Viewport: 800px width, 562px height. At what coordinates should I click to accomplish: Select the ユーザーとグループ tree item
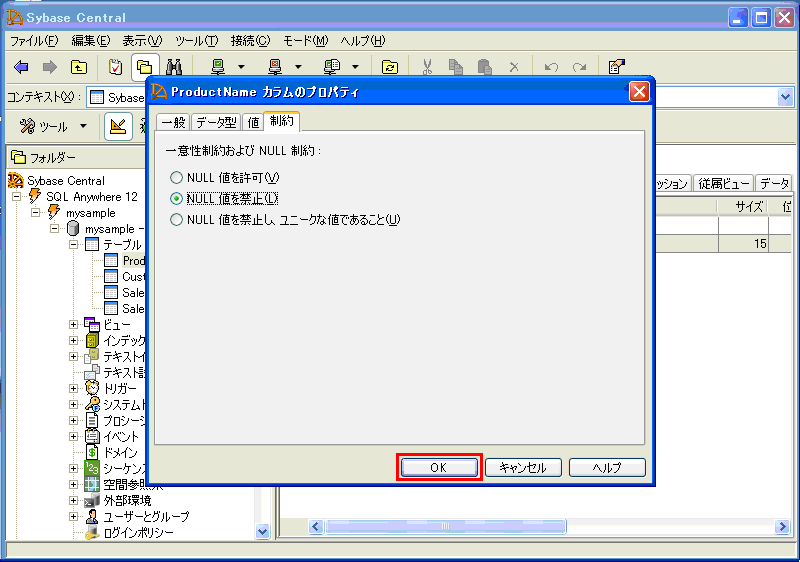(145, 516)
